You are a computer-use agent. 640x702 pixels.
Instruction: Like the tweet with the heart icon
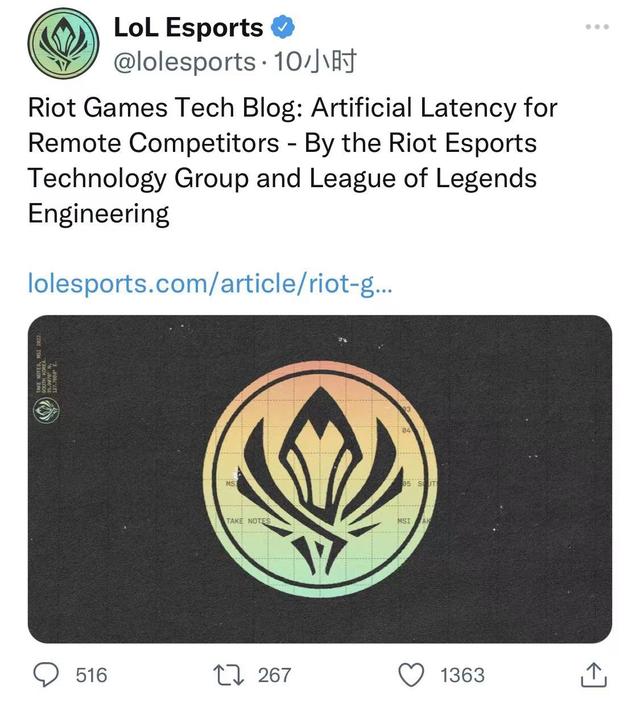411,675
